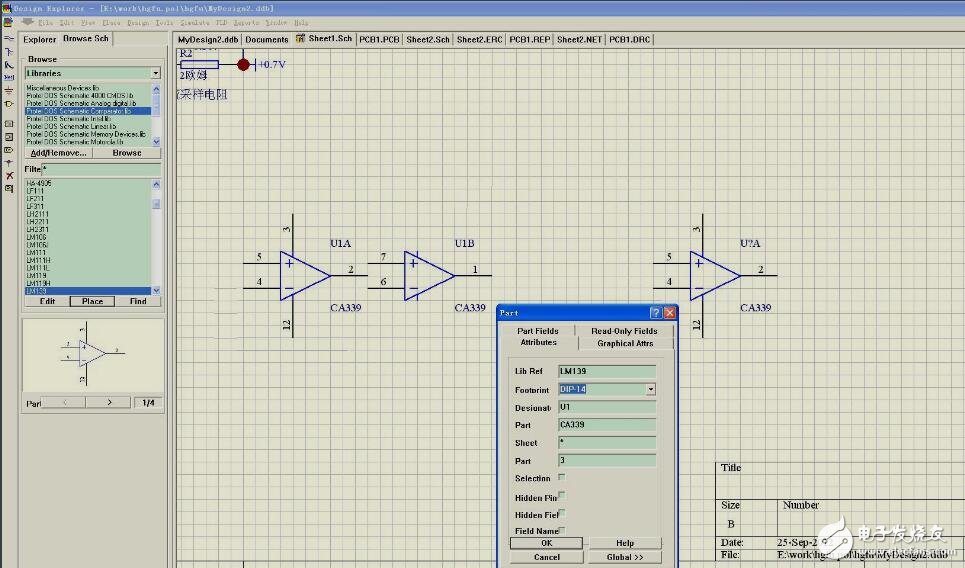Open the Footprint DIP-14 dropdown
This screenshot has width=965, height=568.
click(650, 389)
